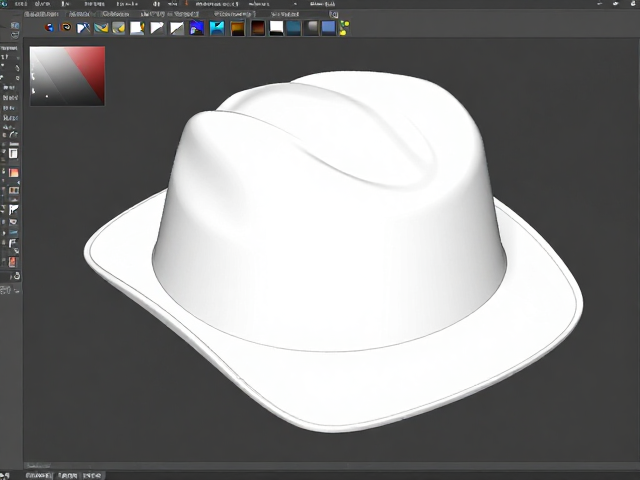Select the white and blue triangle tool icon
This screenshot has width=640, height=480.
click(x=83, y=28)
